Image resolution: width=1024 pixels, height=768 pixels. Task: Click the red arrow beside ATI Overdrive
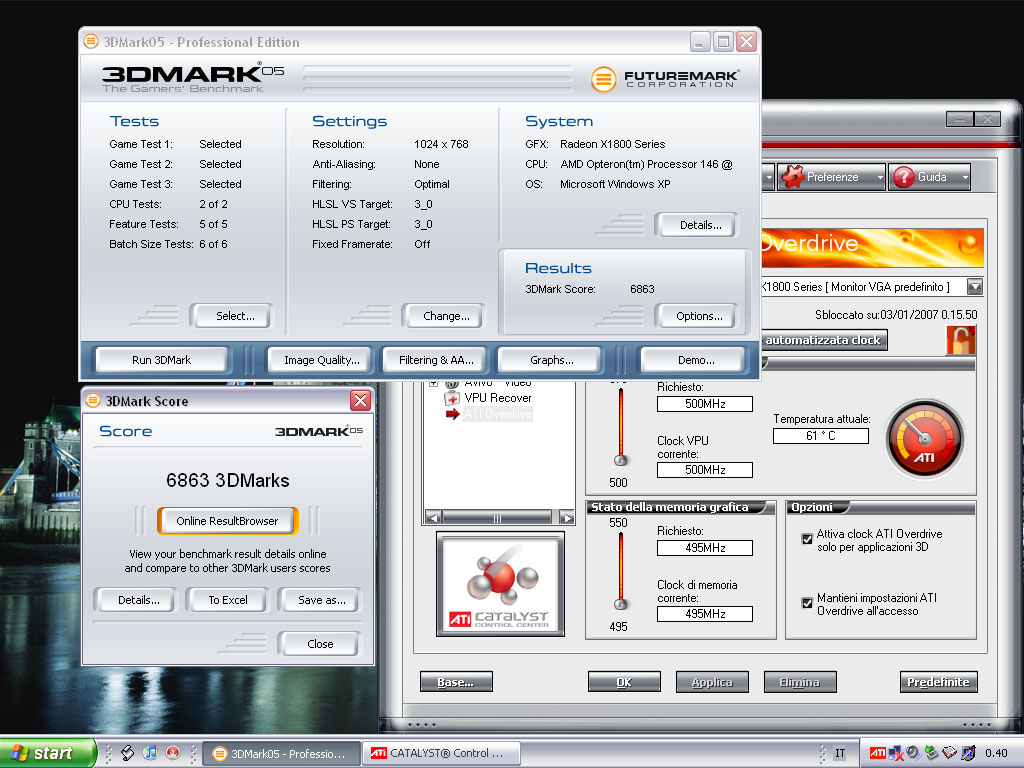click(453, 414)
